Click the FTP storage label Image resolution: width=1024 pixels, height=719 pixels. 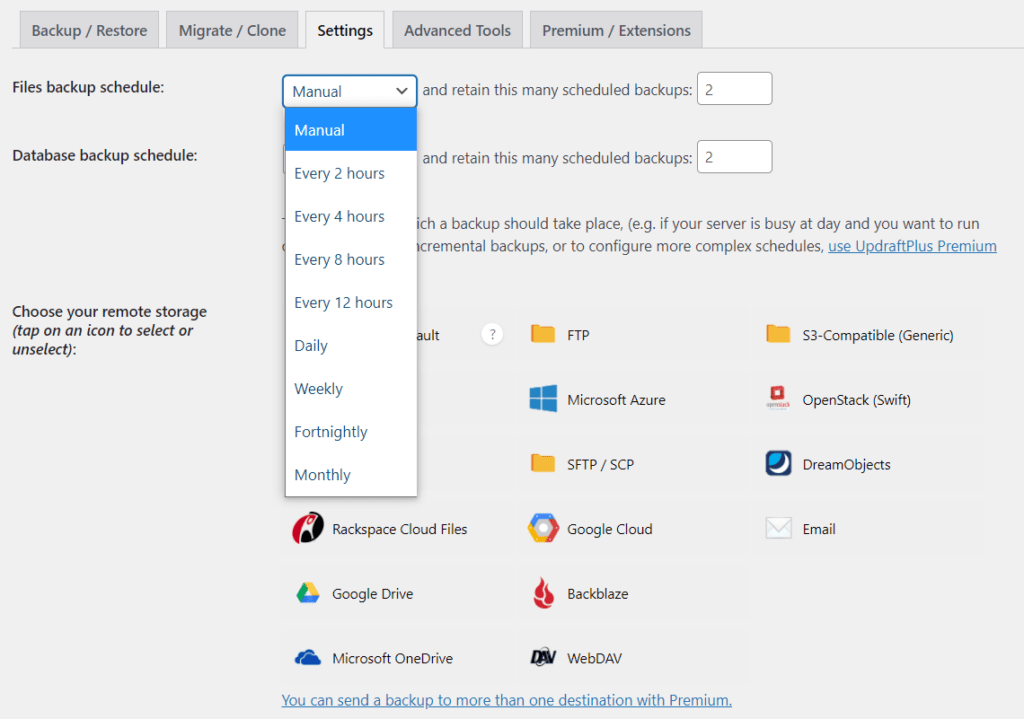pyautogui.click(x=578, y=335)
